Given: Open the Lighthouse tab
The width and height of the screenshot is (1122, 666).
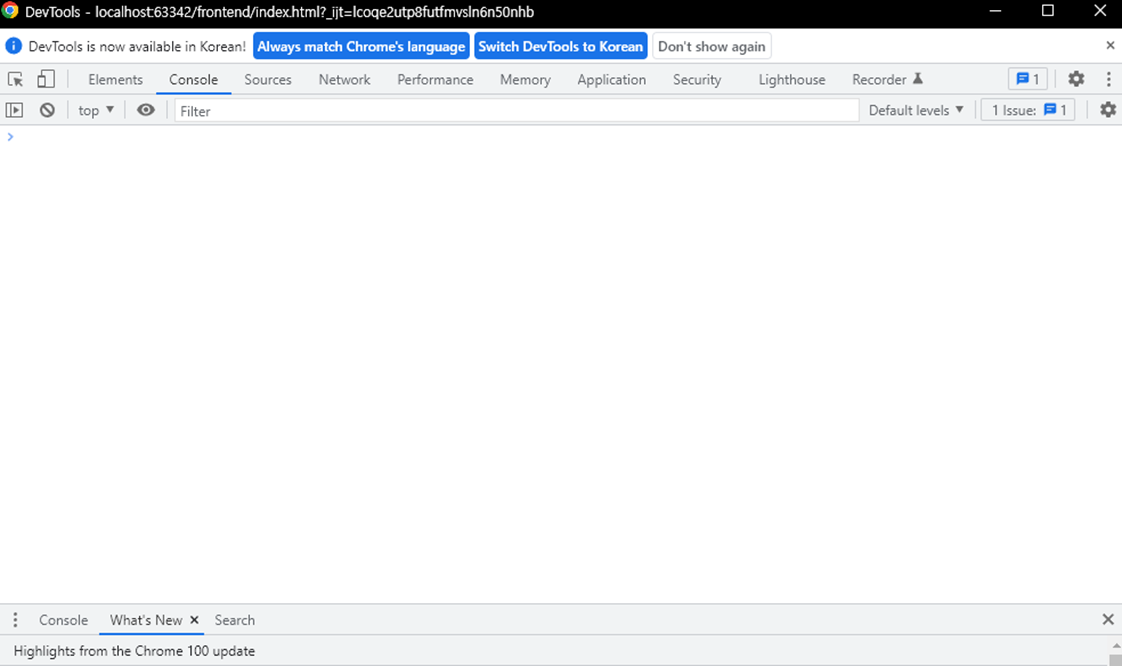Looking at the screenshot, I should [x=791, y=79].
